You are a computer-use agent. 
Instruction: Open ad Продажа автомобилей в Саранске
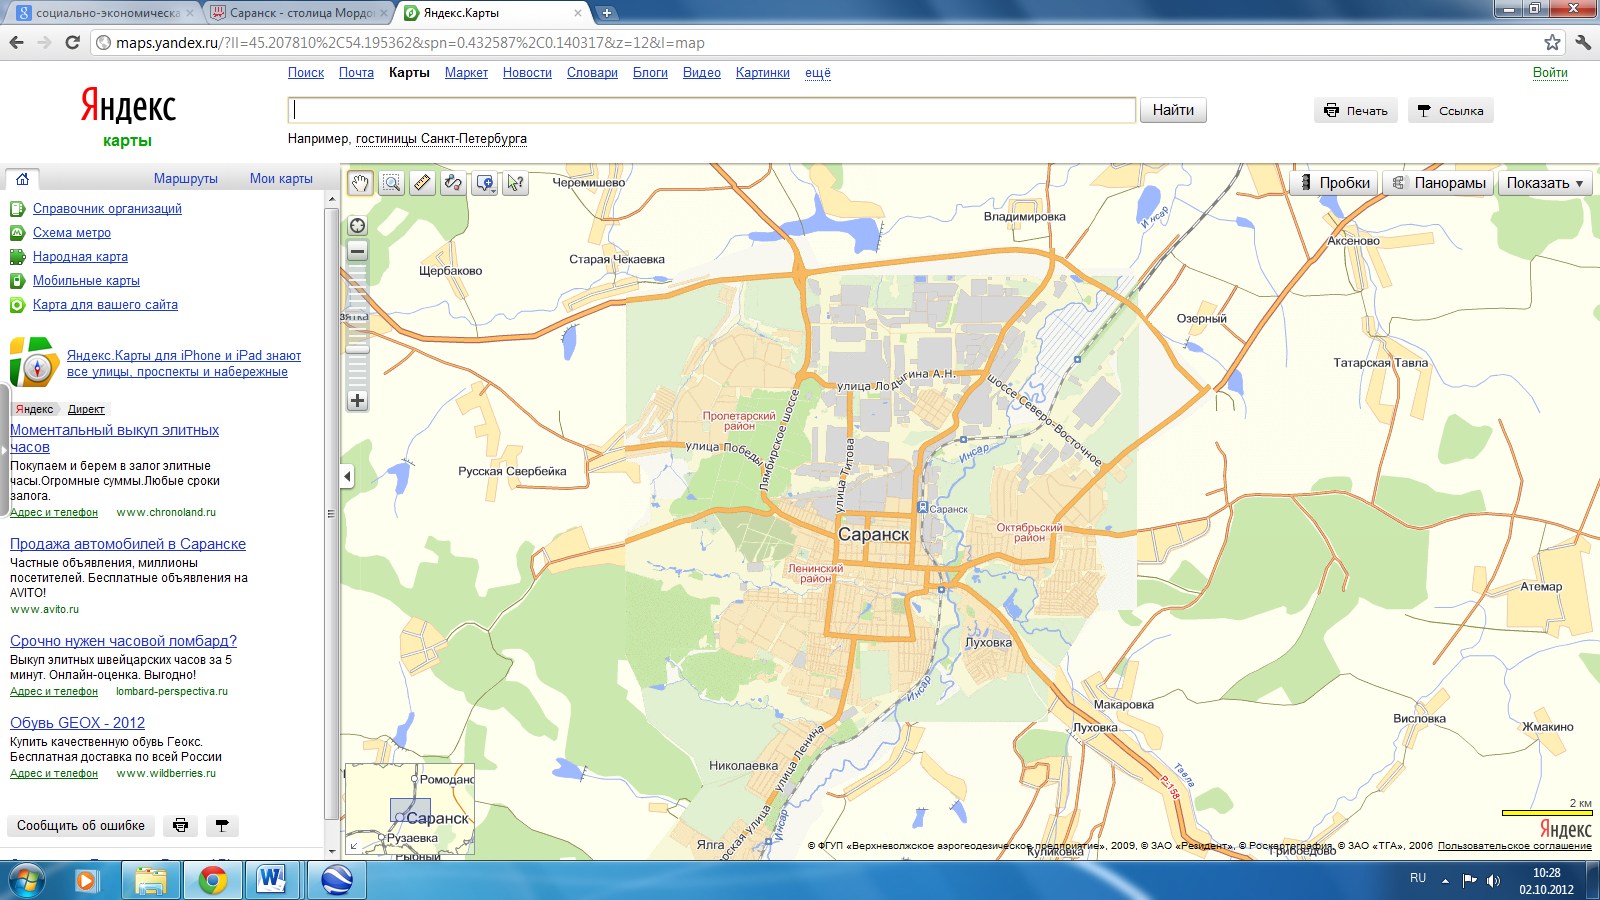[x=128, y=544]
